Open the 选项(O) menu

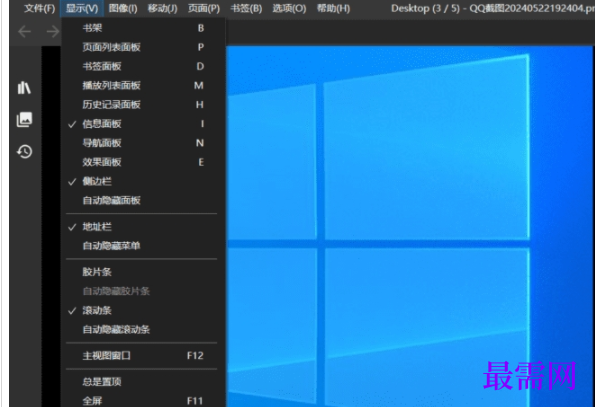point(289,8)
